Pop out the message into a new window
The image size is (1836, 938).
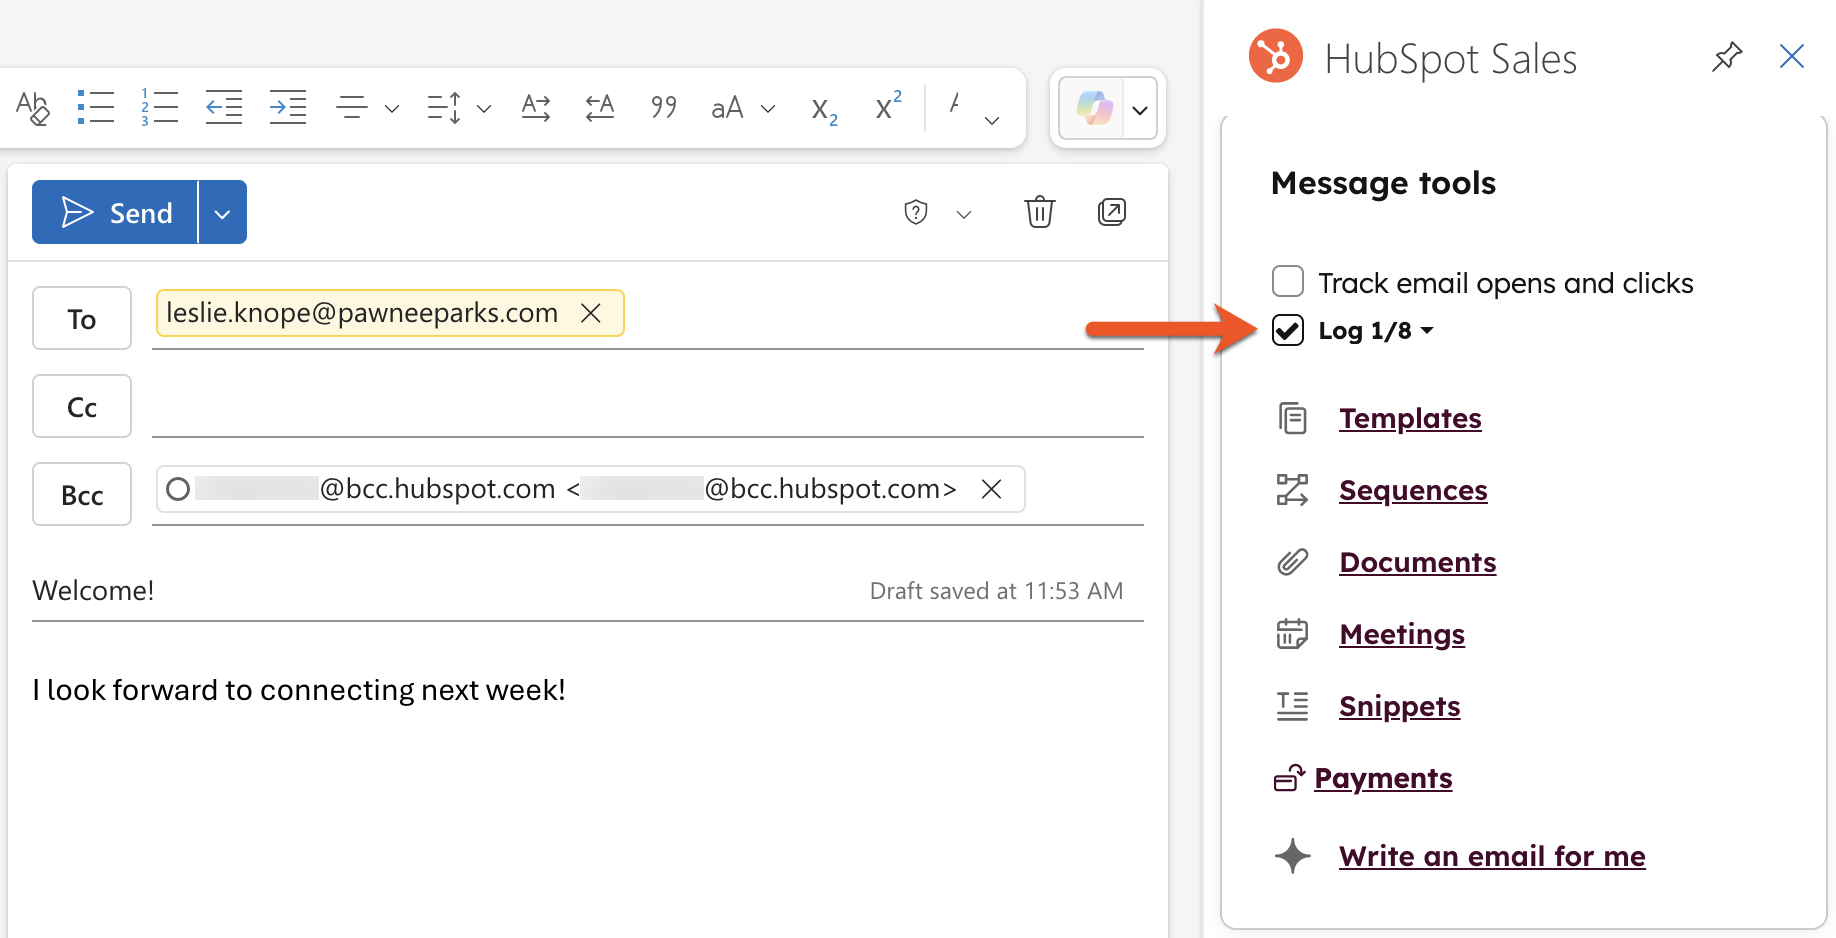pos(1111,212)
